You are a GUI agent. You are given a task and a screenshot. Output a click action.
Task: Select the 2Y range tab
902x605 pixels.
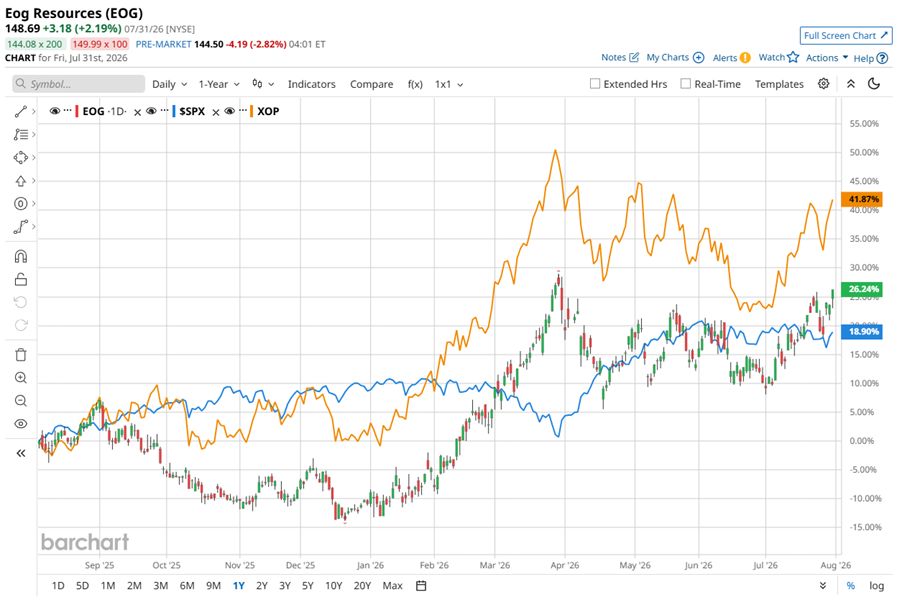(262, 585)
